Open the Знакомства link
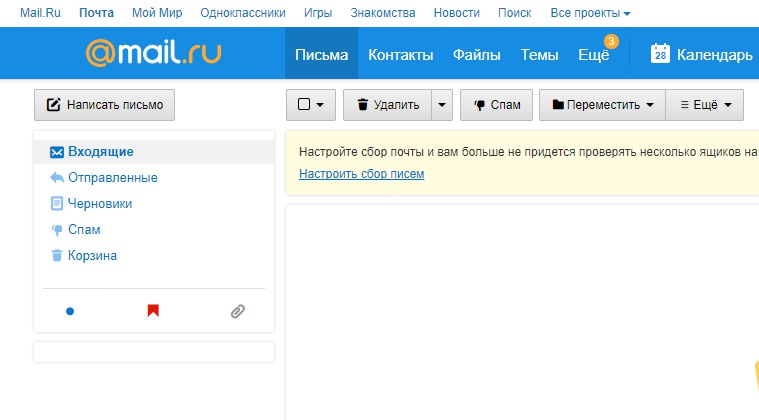This screenshot has width=759, height=420. 383,13
